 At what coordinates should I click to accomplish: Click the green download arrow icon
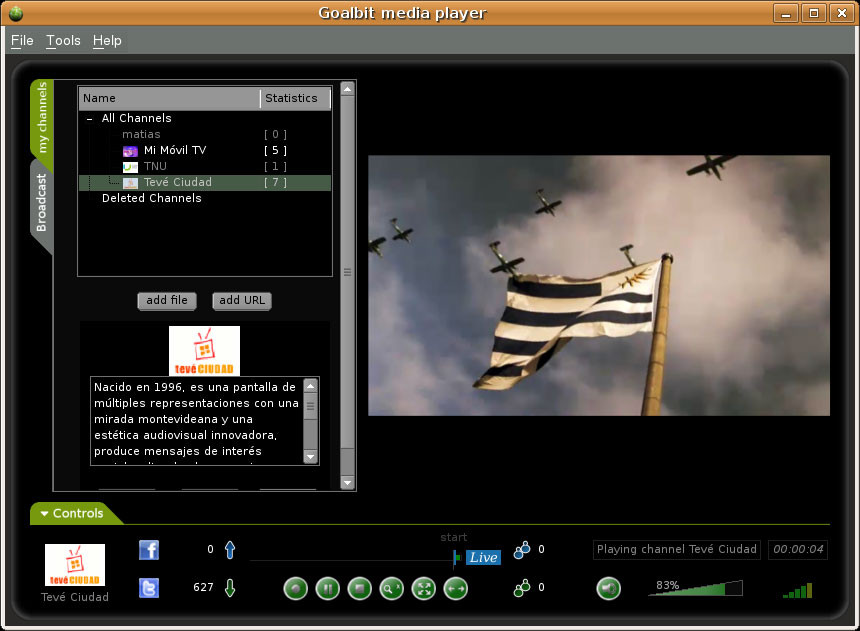pyautogui.click(x=230, y=588)
